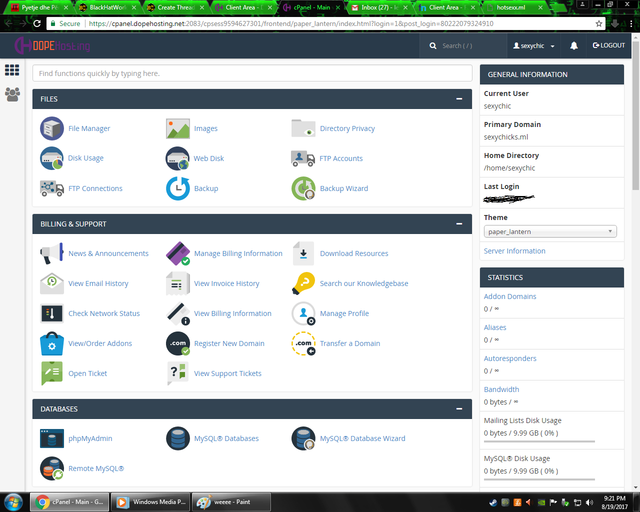This screenshot has height=512, width=640.
Task: Open the Manage Profile icon
Action: click(303, 313)
